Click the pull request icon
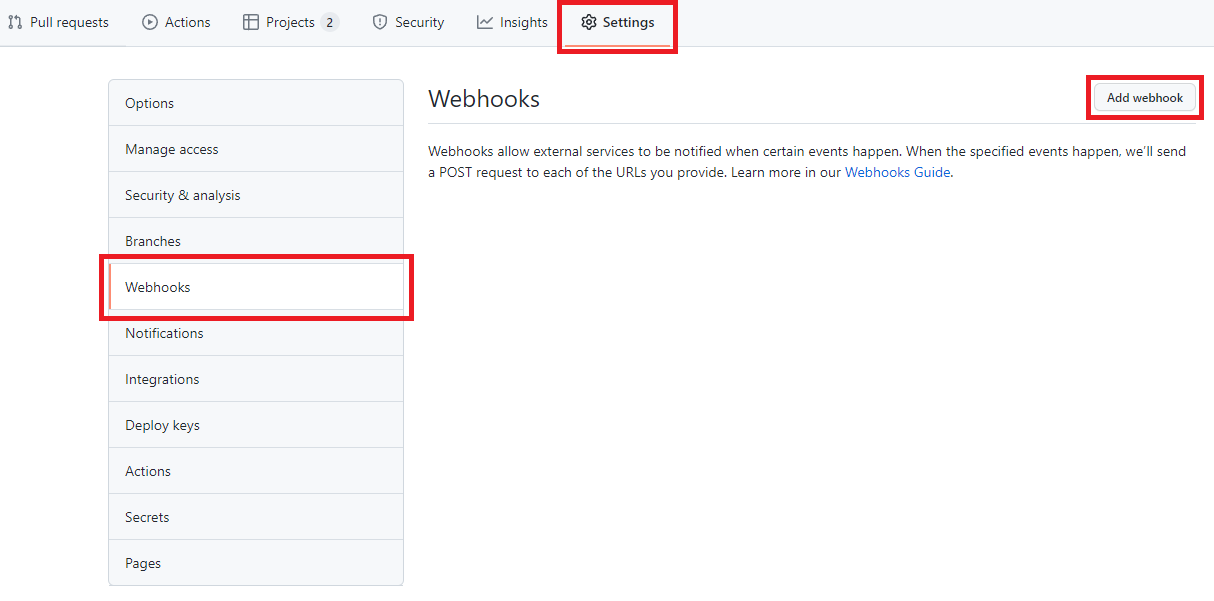This screenshot has height=601, width=1214. point(15,22)
